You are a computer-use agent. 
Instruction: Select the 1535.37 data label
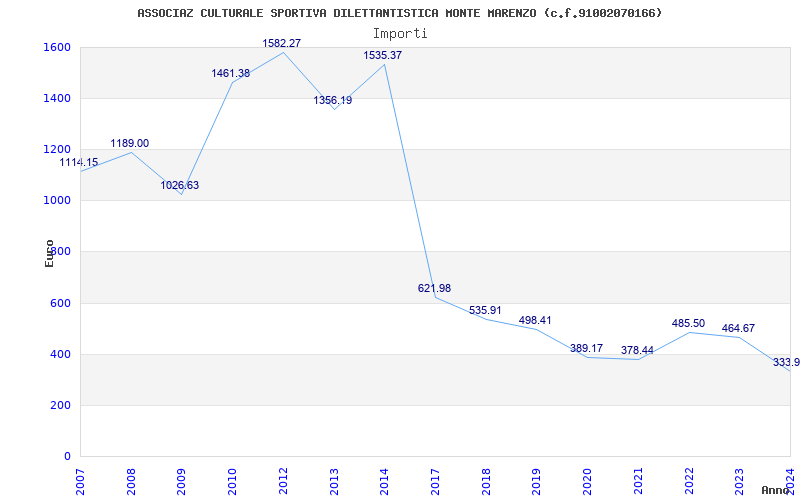pyautogui.click(x=383, y=55)
